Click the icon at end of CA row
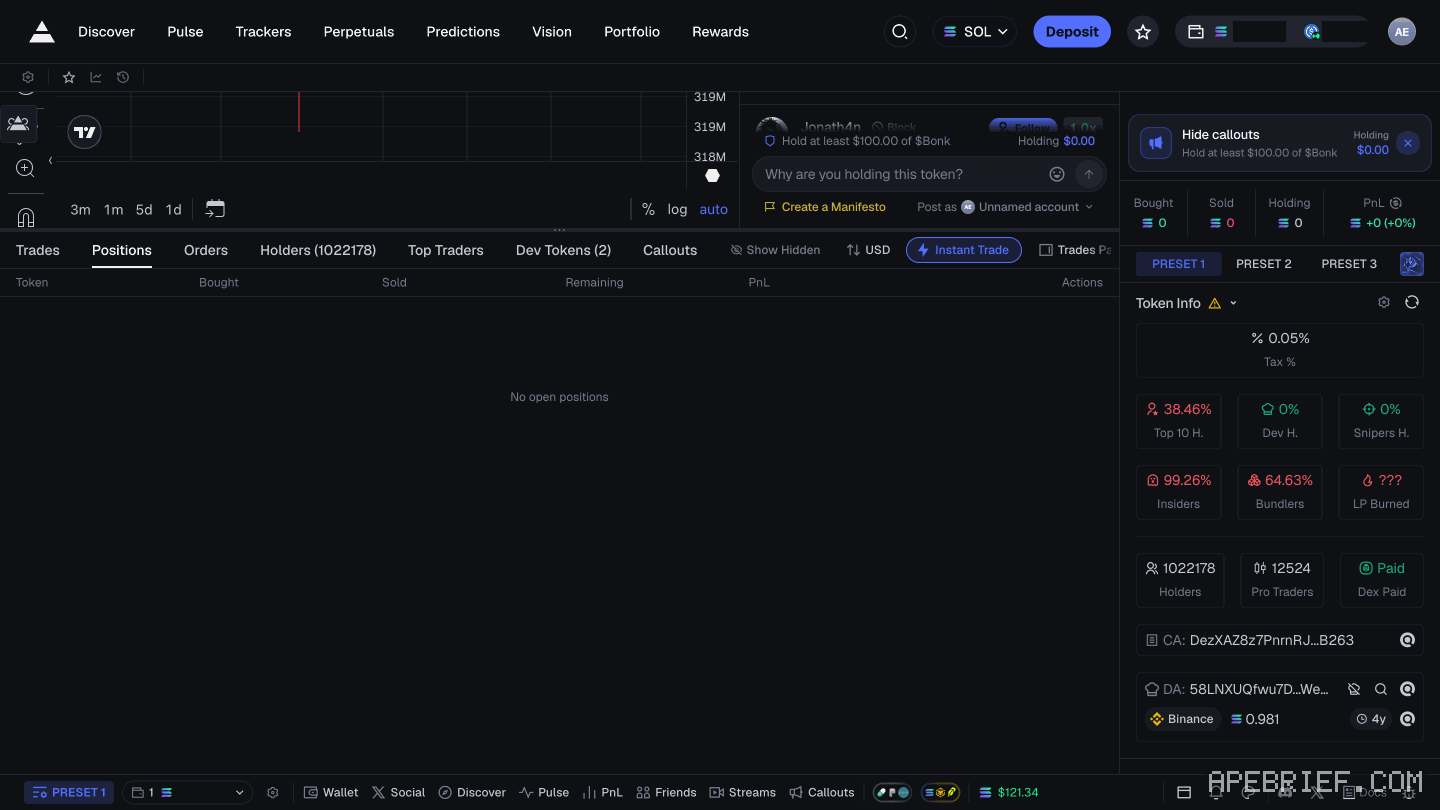Image resolution: width=1440 pixels, height=810 pixels. [1408, 640]
